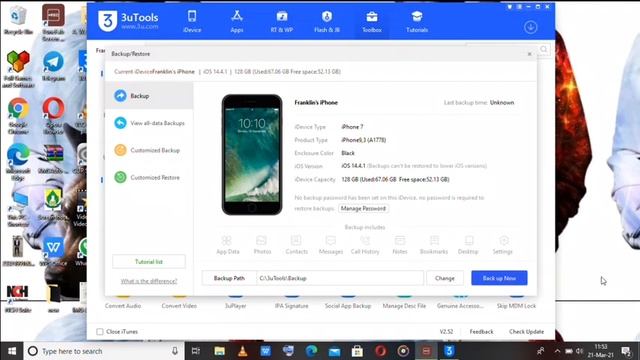The width and height of the screenshot is (640, 360).
Task: Open the 'What is the difference?' link
Action: pyautogui.click(x=149, y=281)
